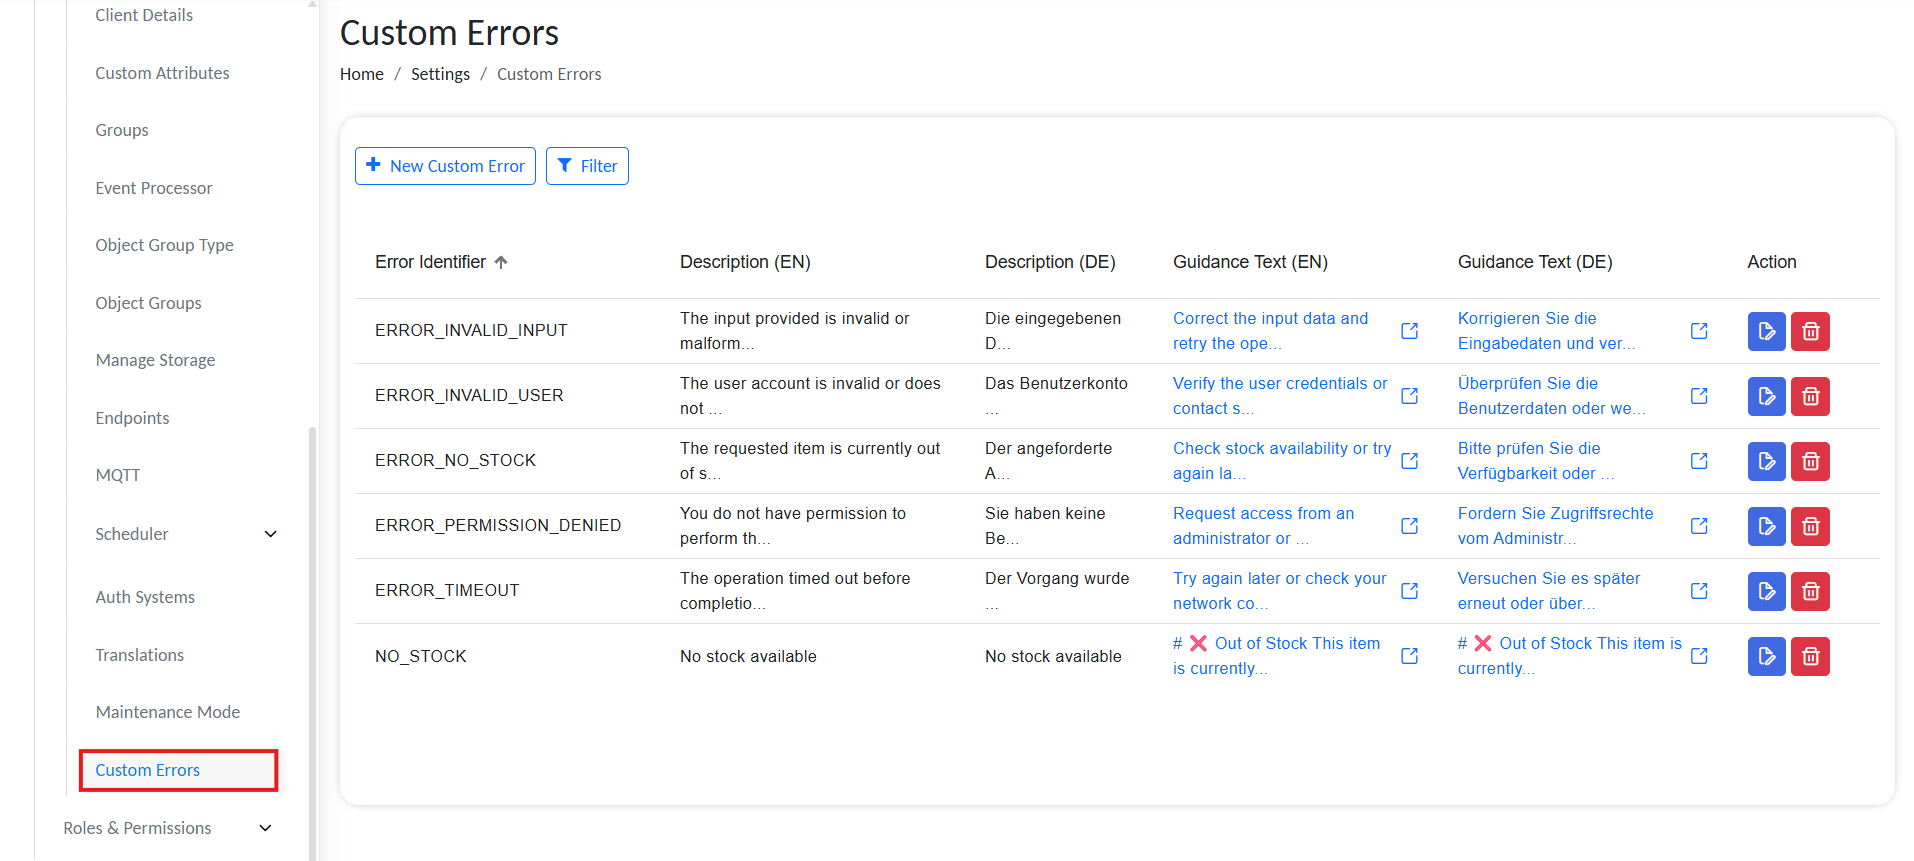Delete the ERROR_INVALID_USER entry
1914x861 pixels.
pos(1809,396)
